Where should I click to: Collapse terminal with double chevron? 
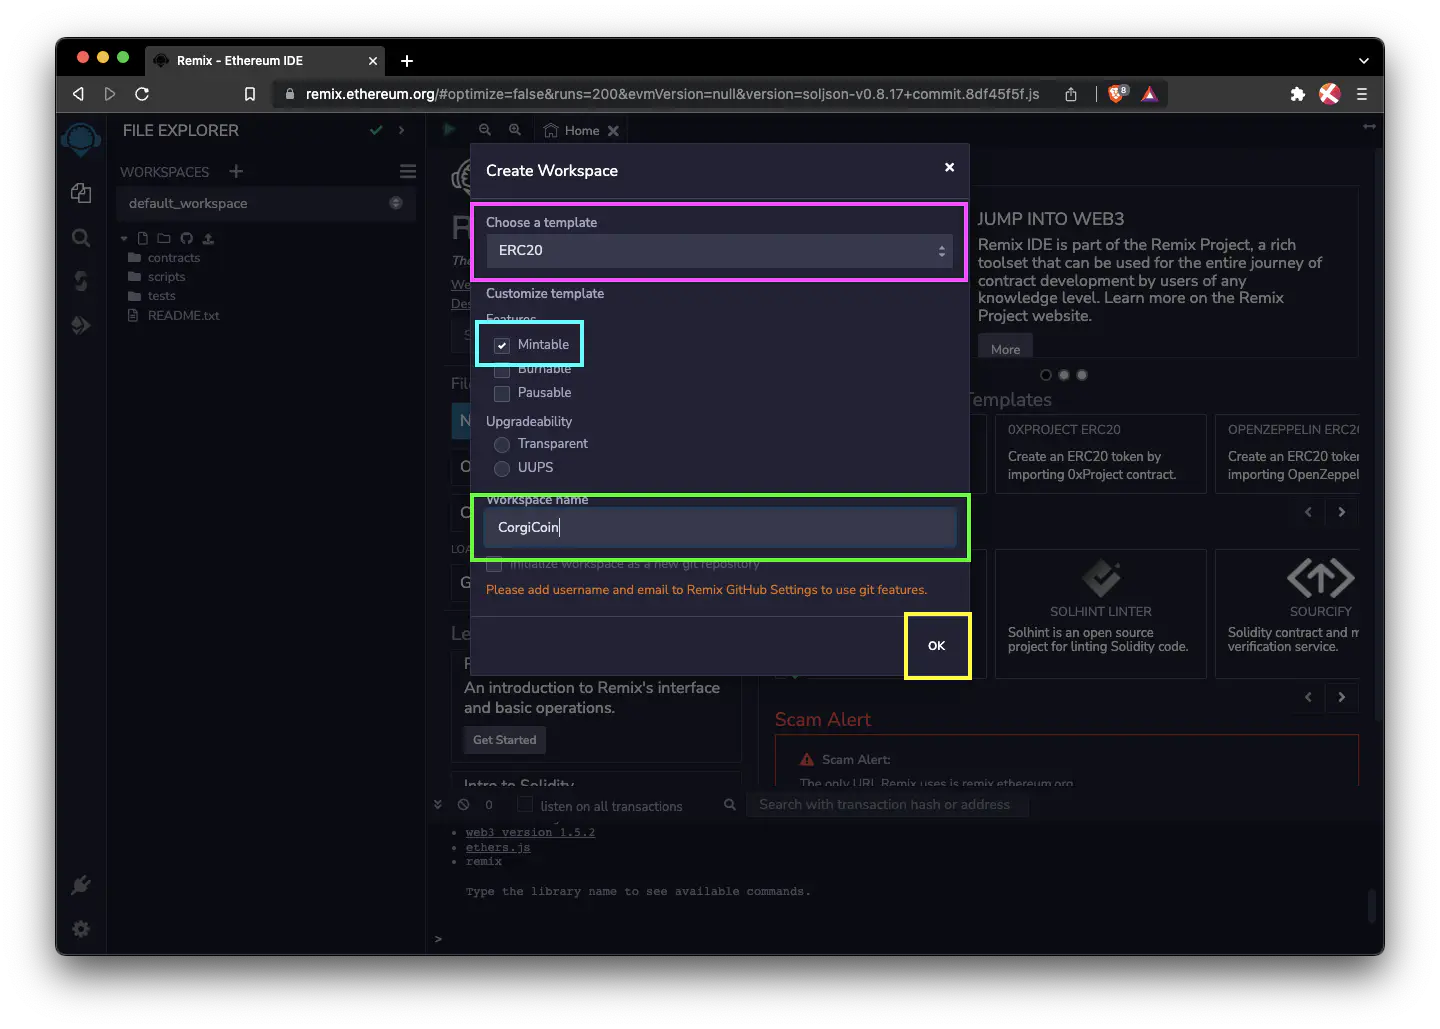pos(437,804)
